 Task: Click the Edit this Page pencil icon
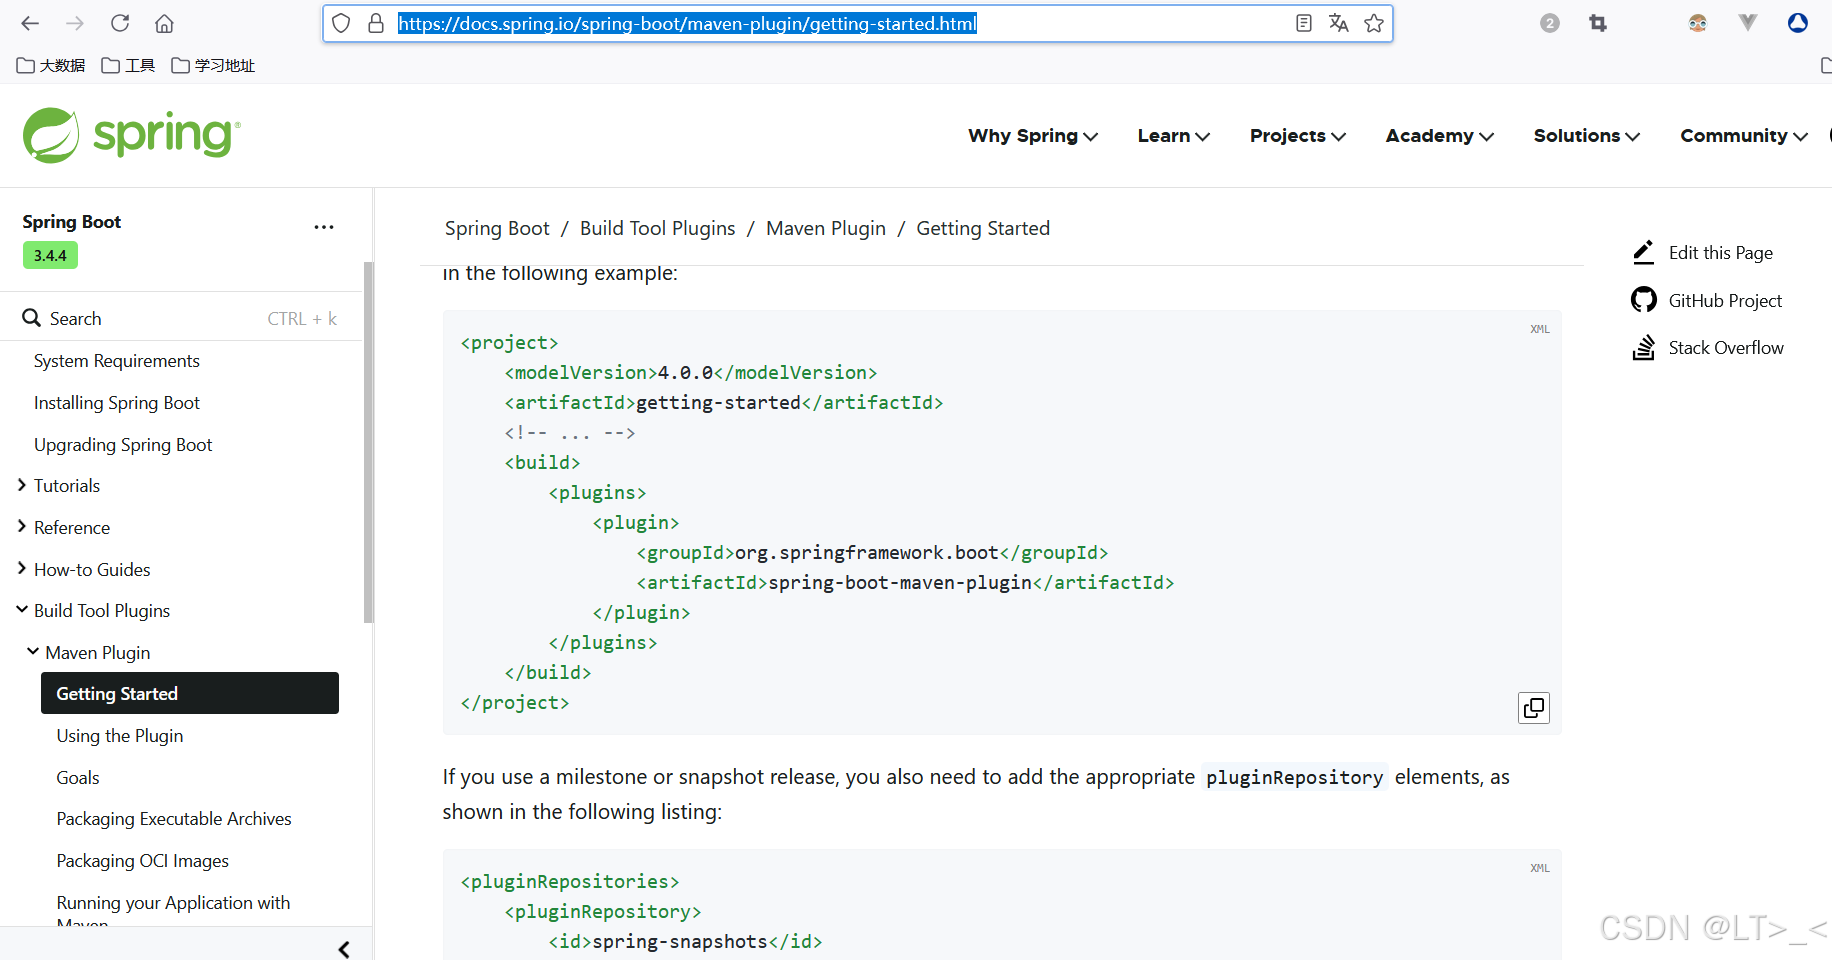(x=1643, y=252)
